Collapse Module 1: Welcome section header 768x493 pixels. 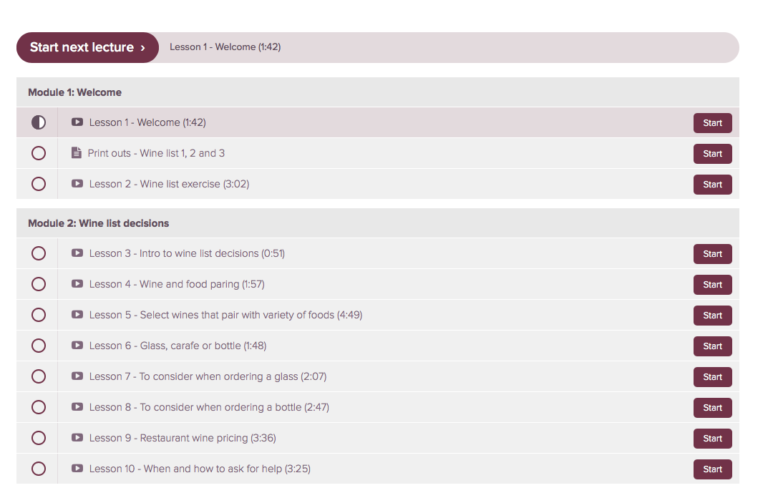(75, 92)
